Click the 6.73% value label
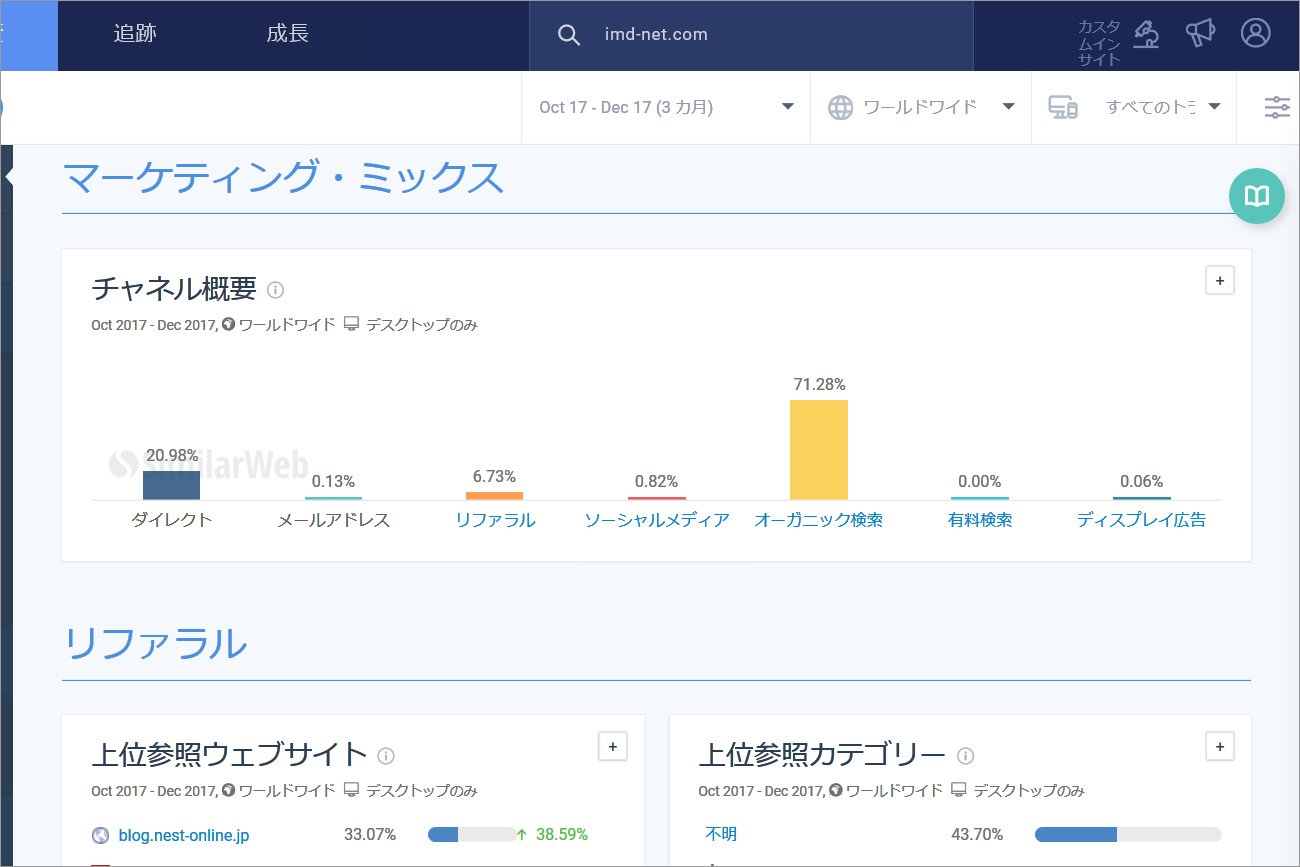Viewport: 1300px width, 867px height. click(495, 477)
